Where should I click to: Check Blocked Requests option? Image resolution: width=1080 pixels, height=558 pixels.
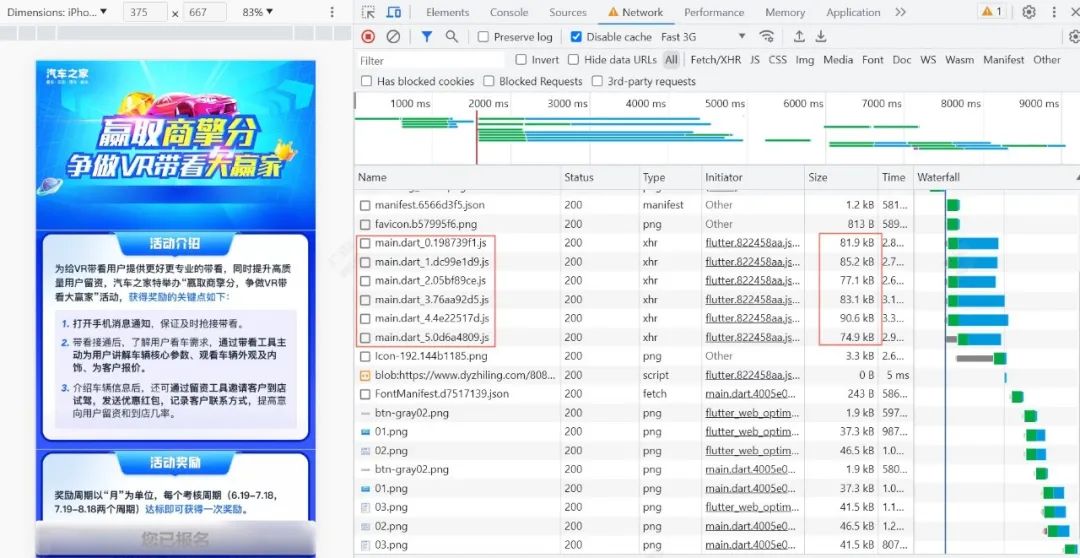pyautogui.click(x=488, y=81)
